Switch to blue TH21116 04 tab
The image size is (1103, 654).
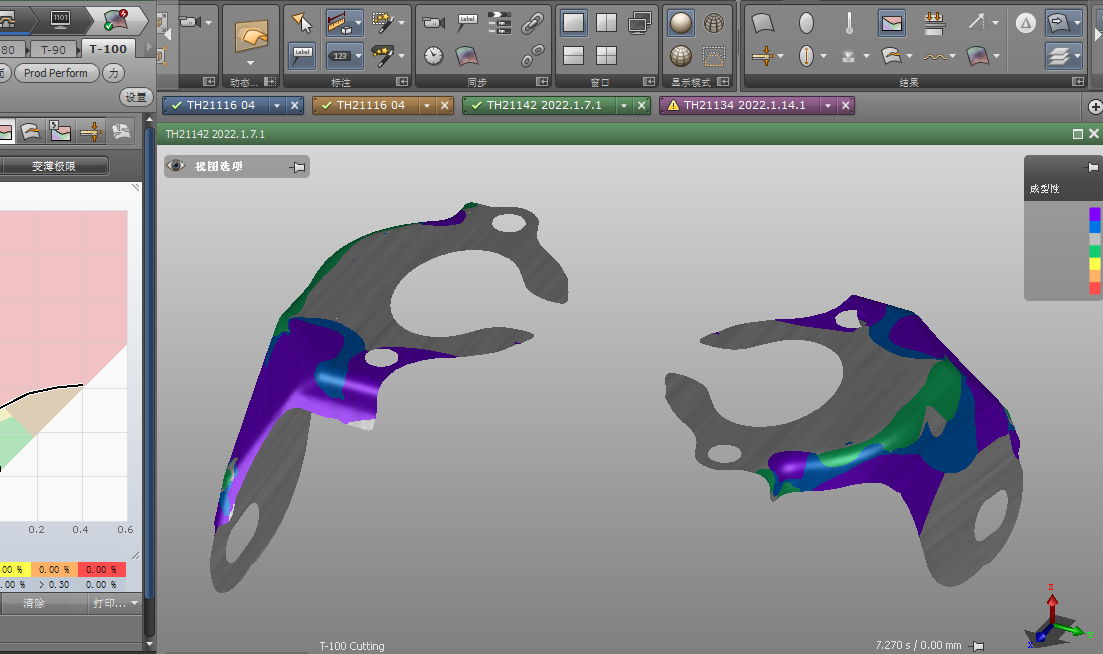coord(220,105)
